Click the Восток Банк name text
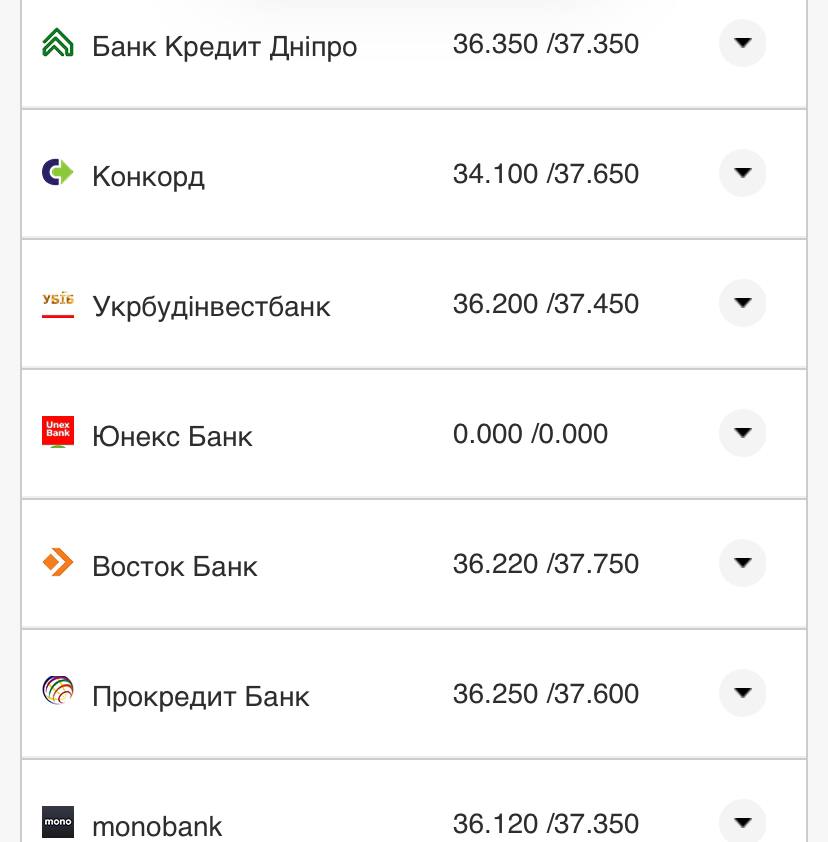Viewport: 828px width, 842px height. [x=175, y=565]
